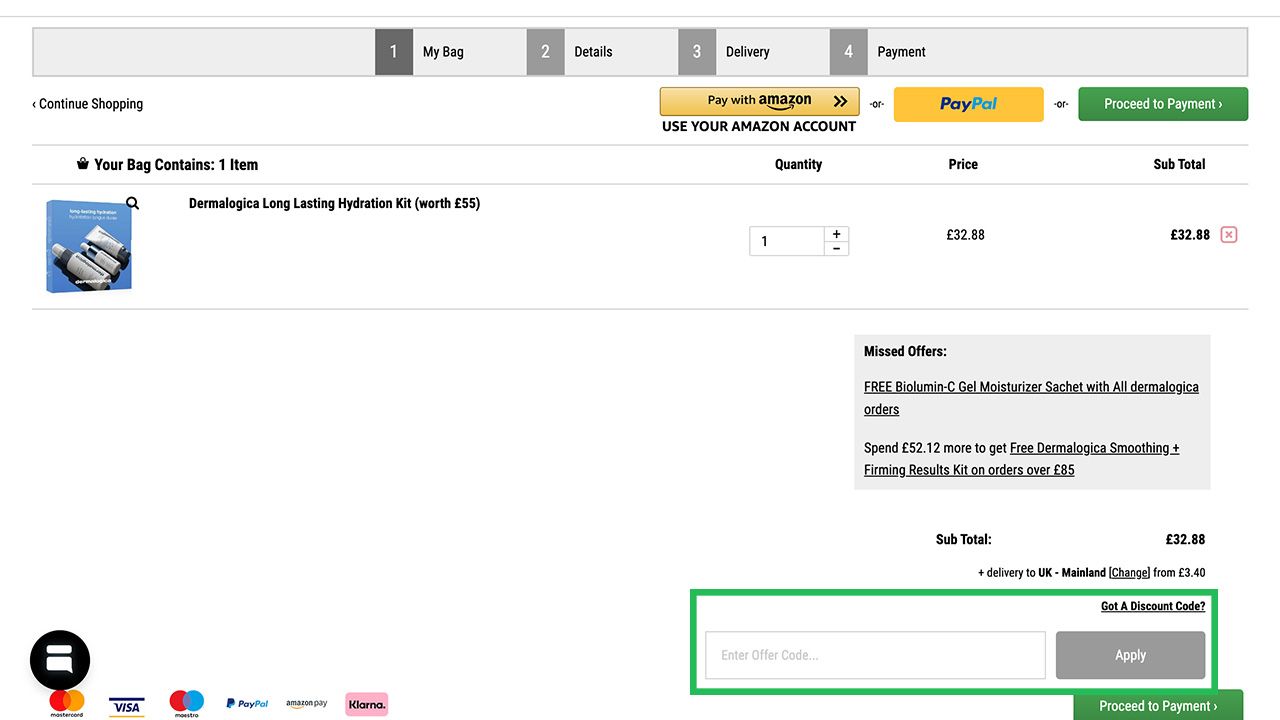Focus the Enter Offer Code field
The image size is (1280, 720).
pyautogui.click(x=875, y=655)
